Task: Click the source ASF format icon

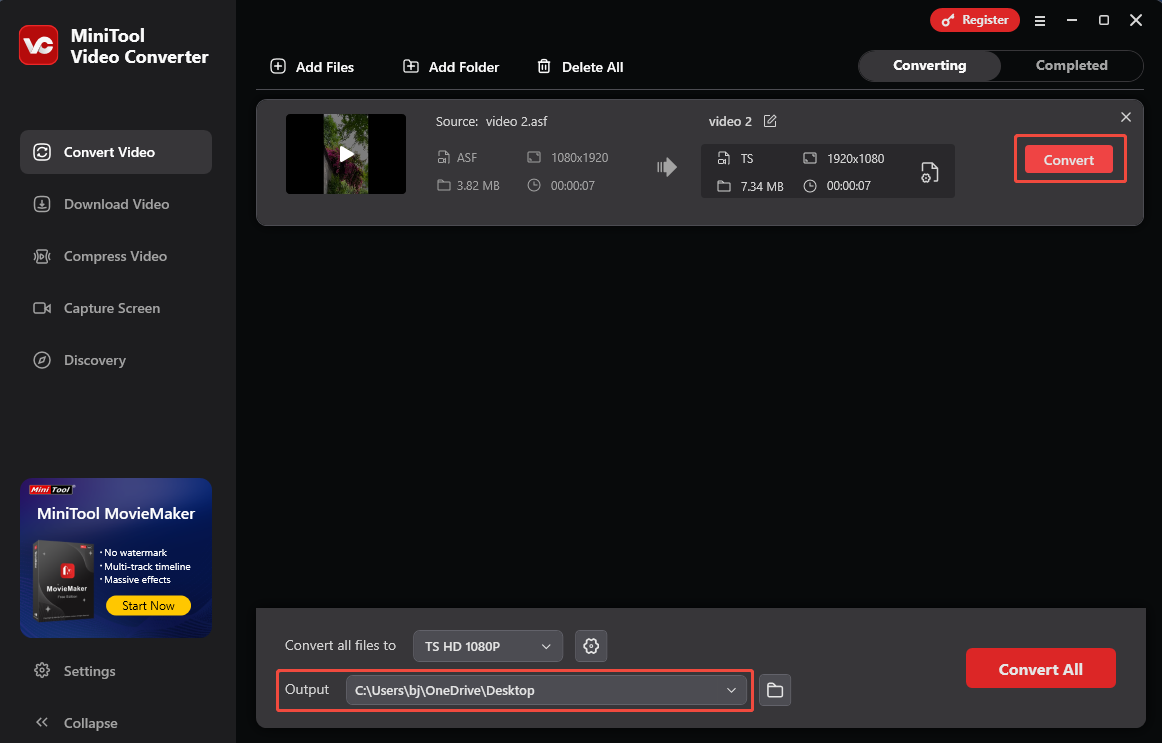Action: coord(443,157)
